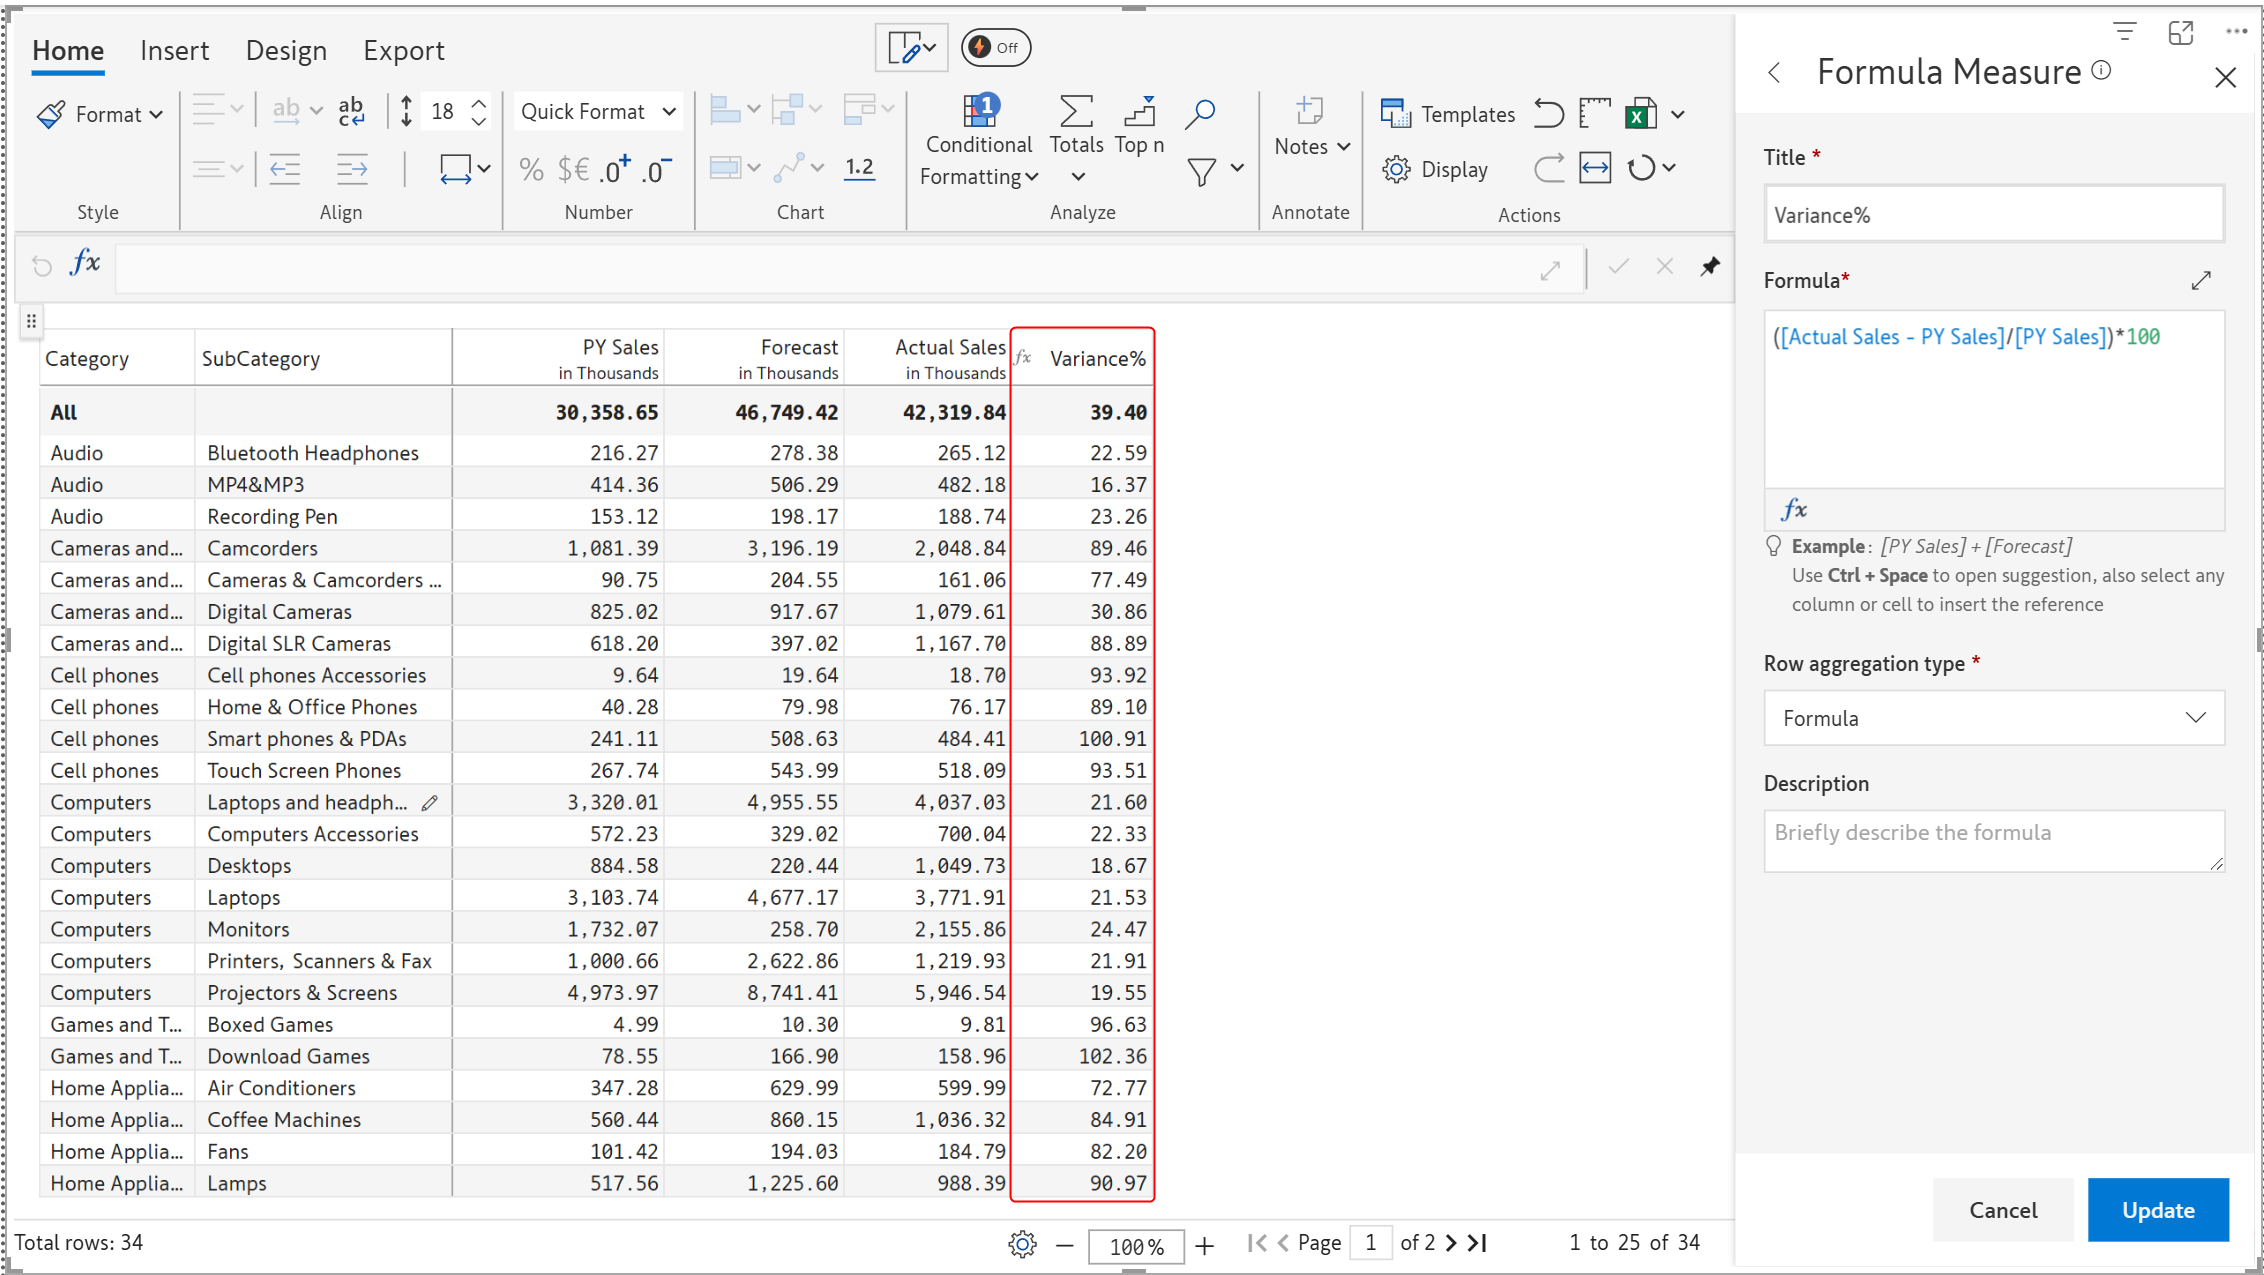Click the Cancel button
2264x1275 pixels.
tap(2002, 1210)
